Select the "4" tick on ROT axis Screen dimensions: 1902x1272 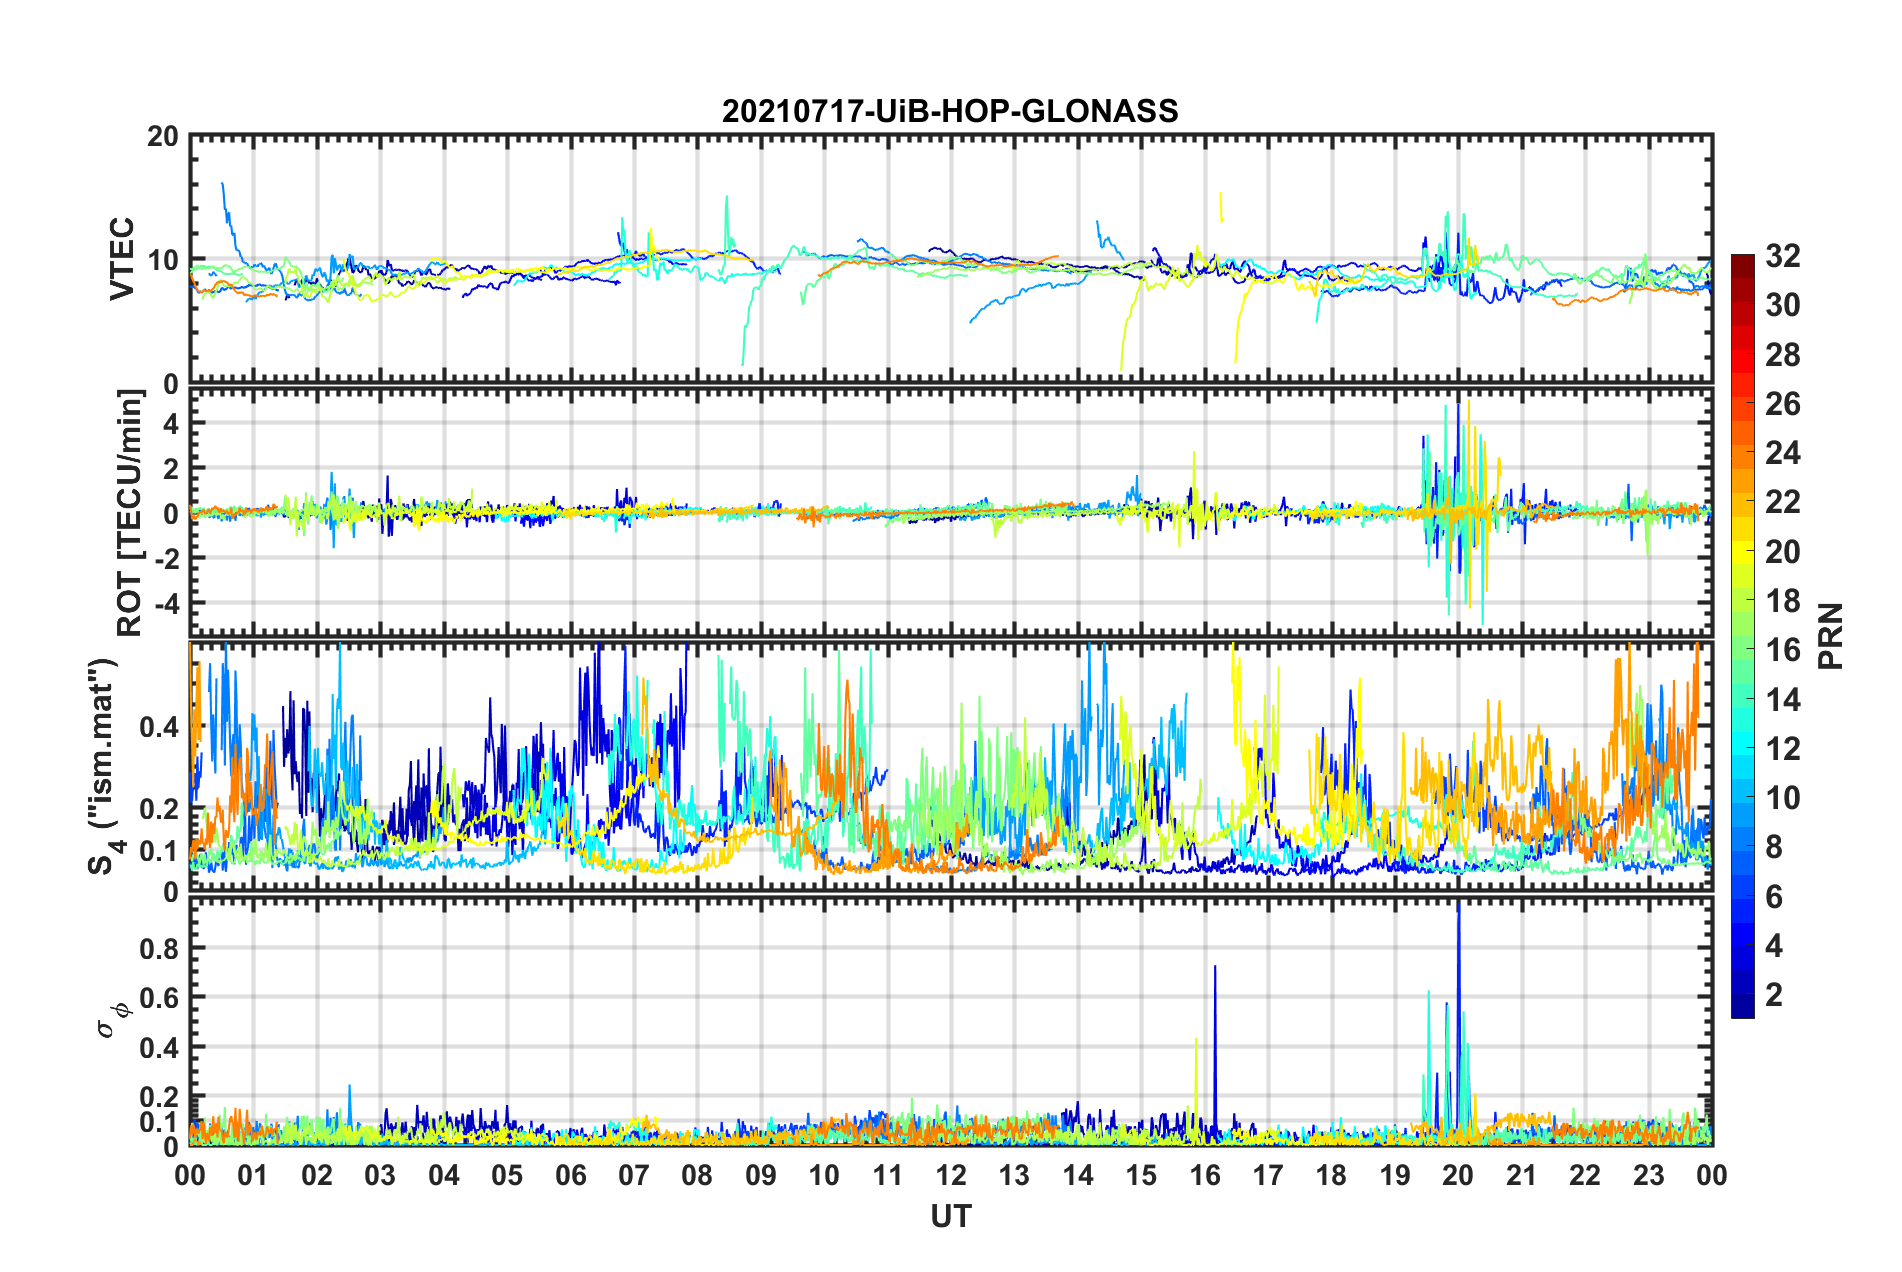(x=171, y=423)
